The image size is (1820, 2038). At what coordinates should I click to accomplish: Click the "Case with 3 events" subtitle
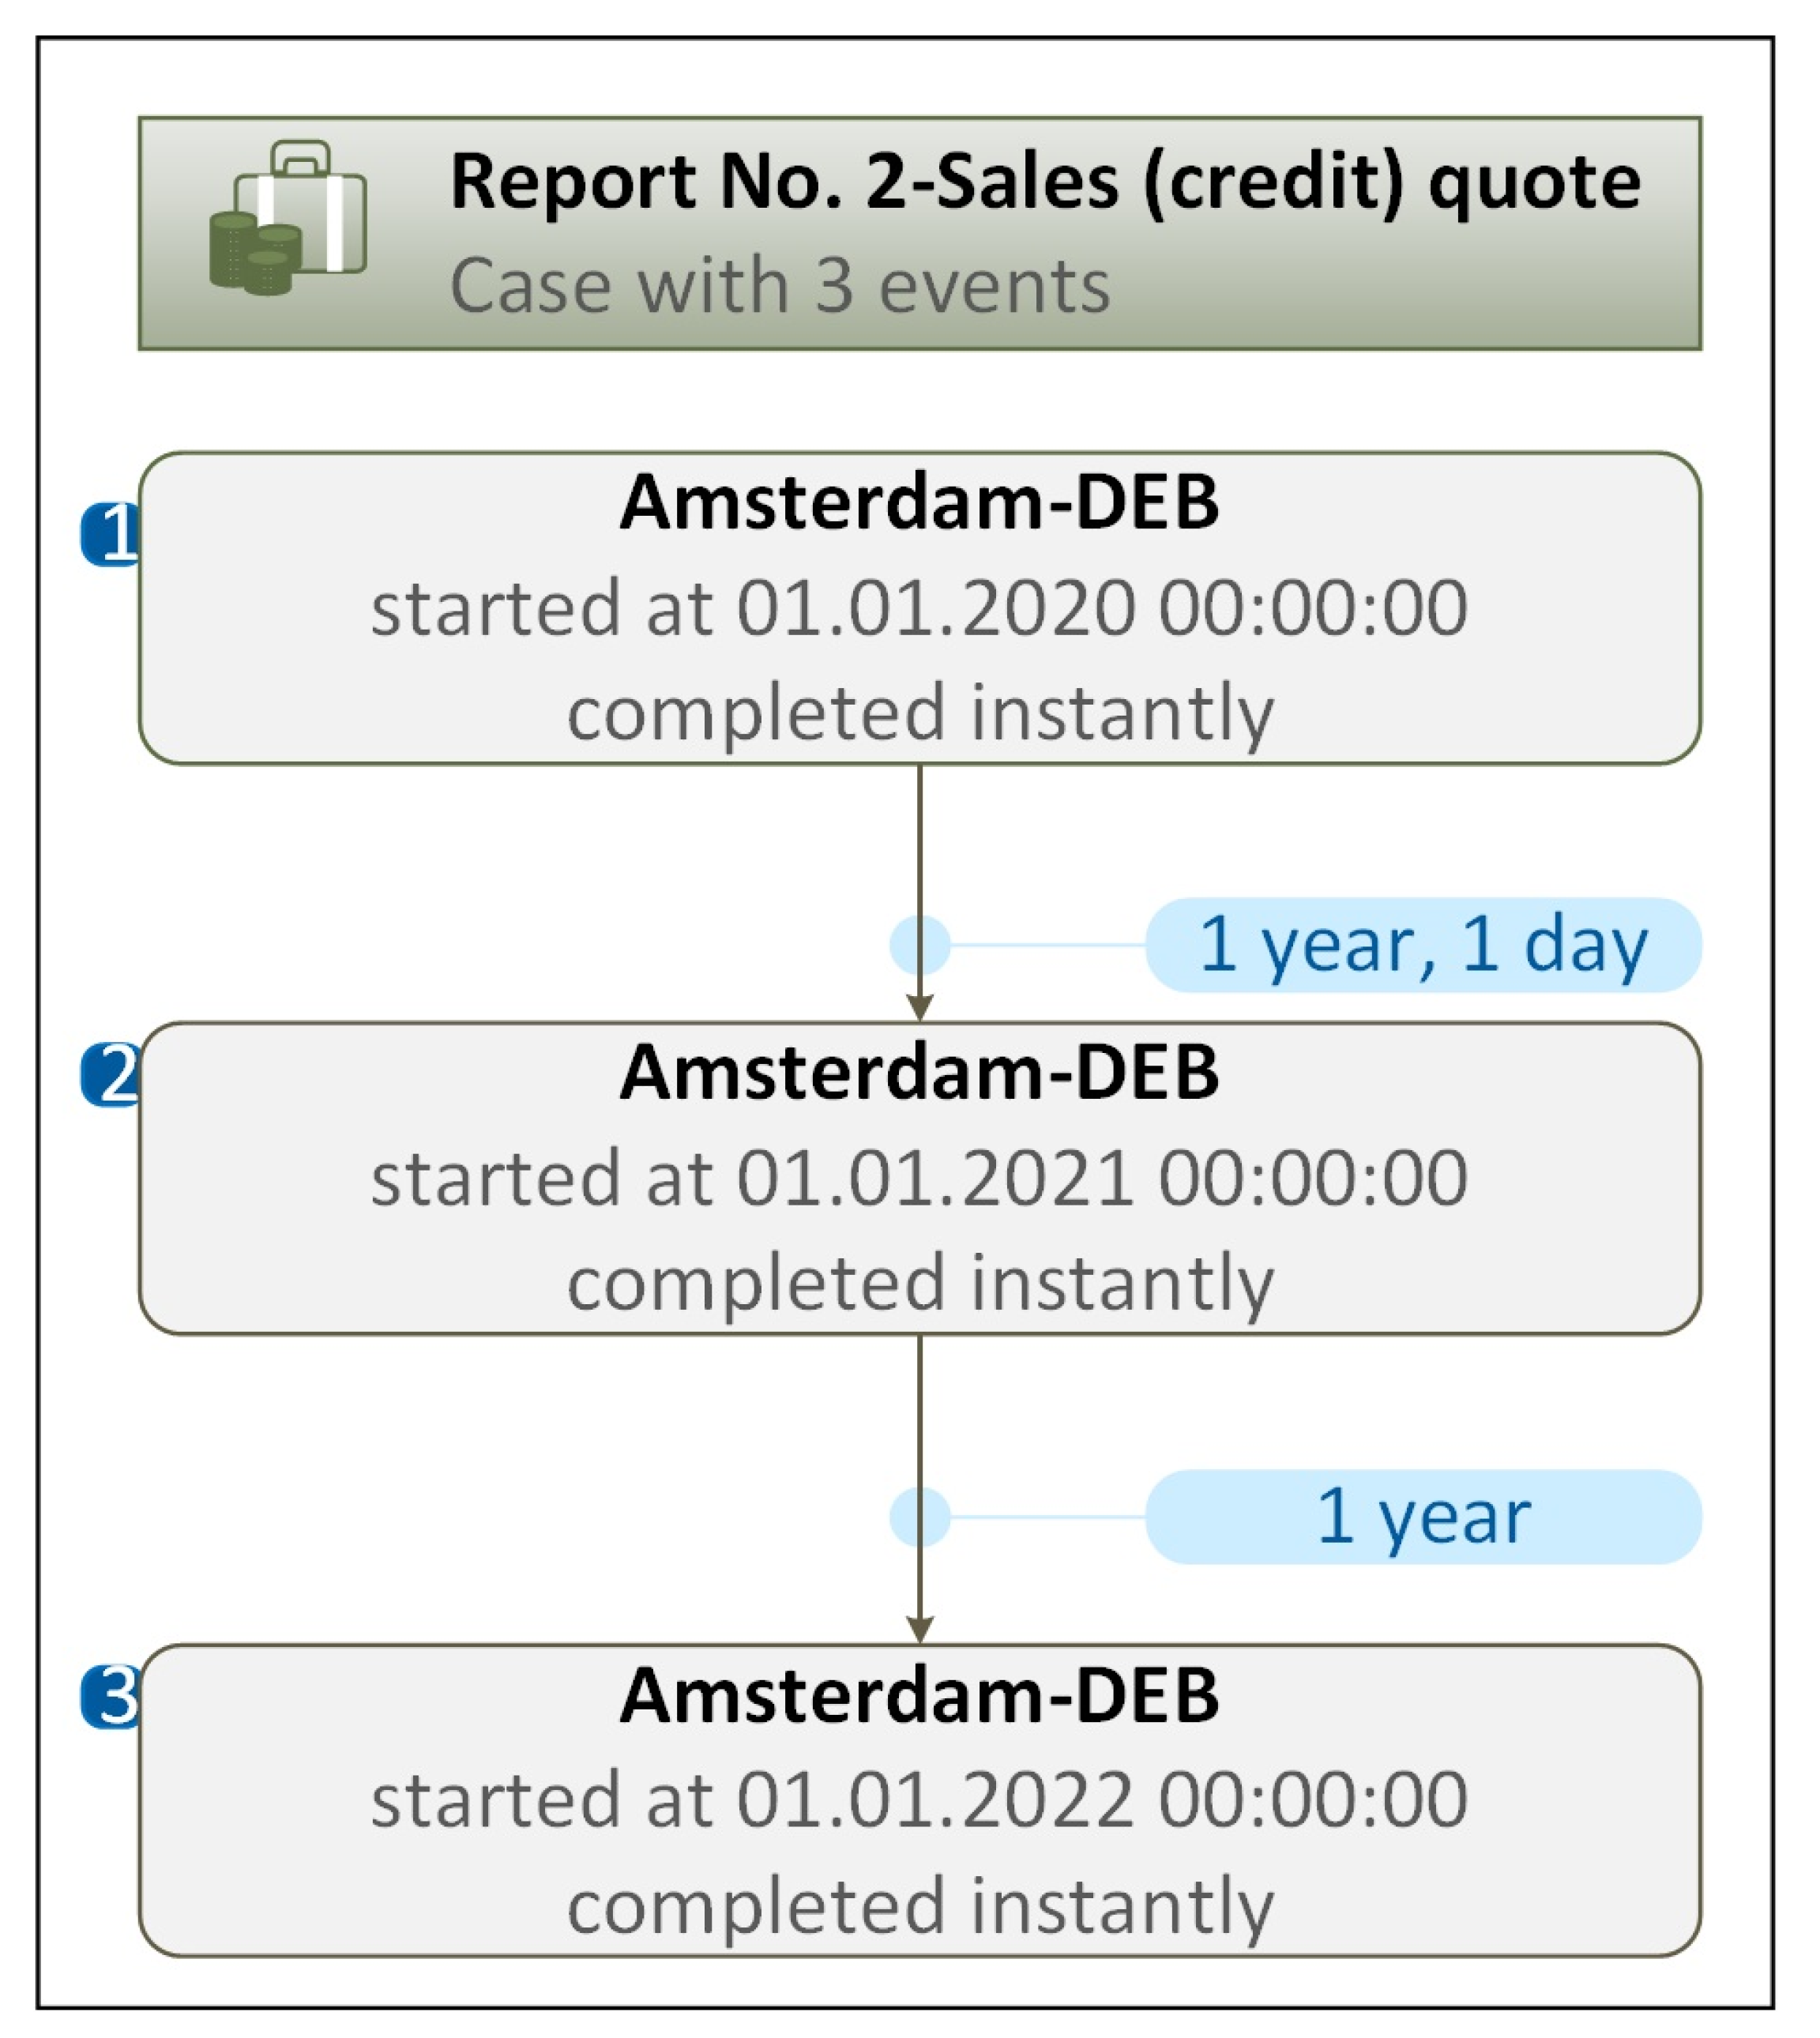click(x=779, y=286)
